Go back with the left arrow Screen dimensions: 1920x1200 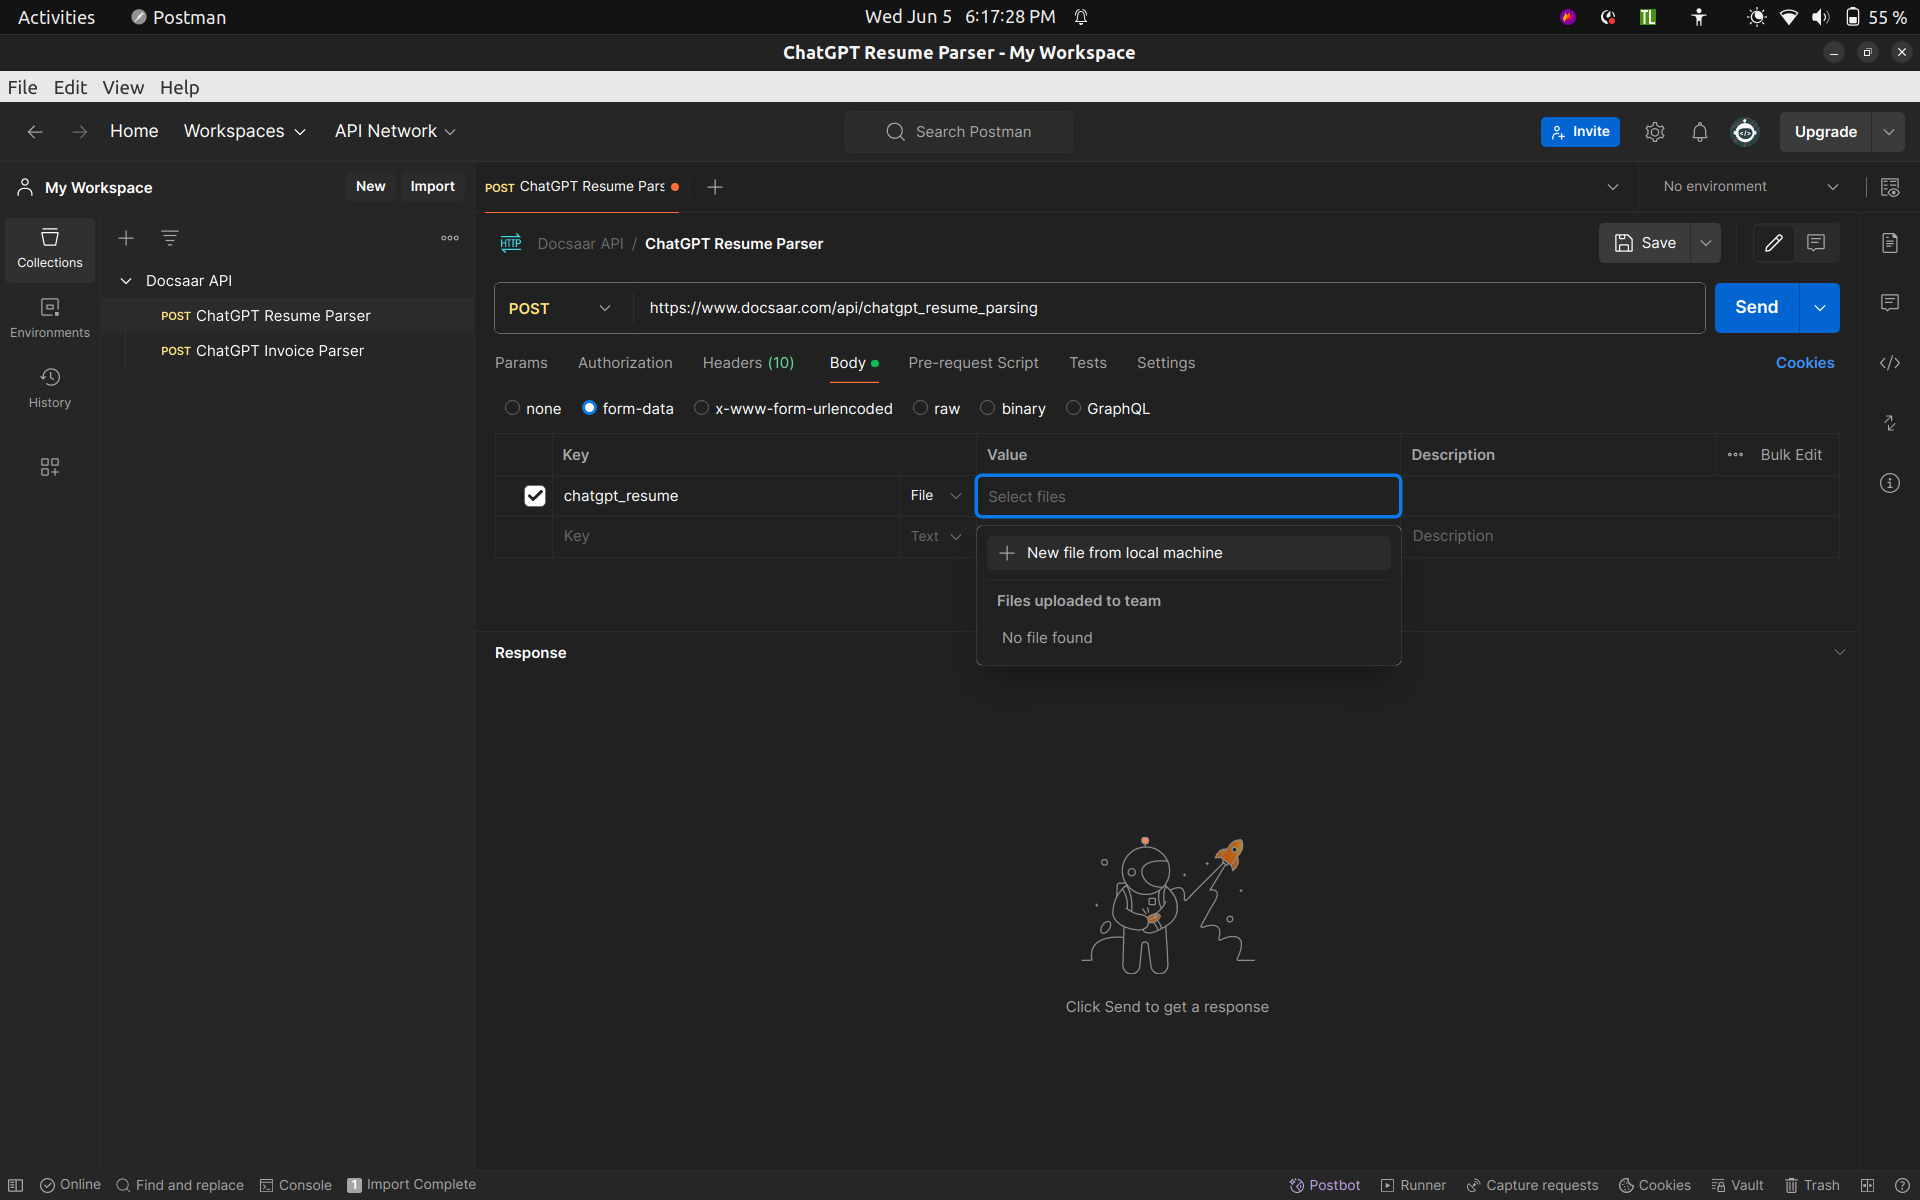[35, 132]
